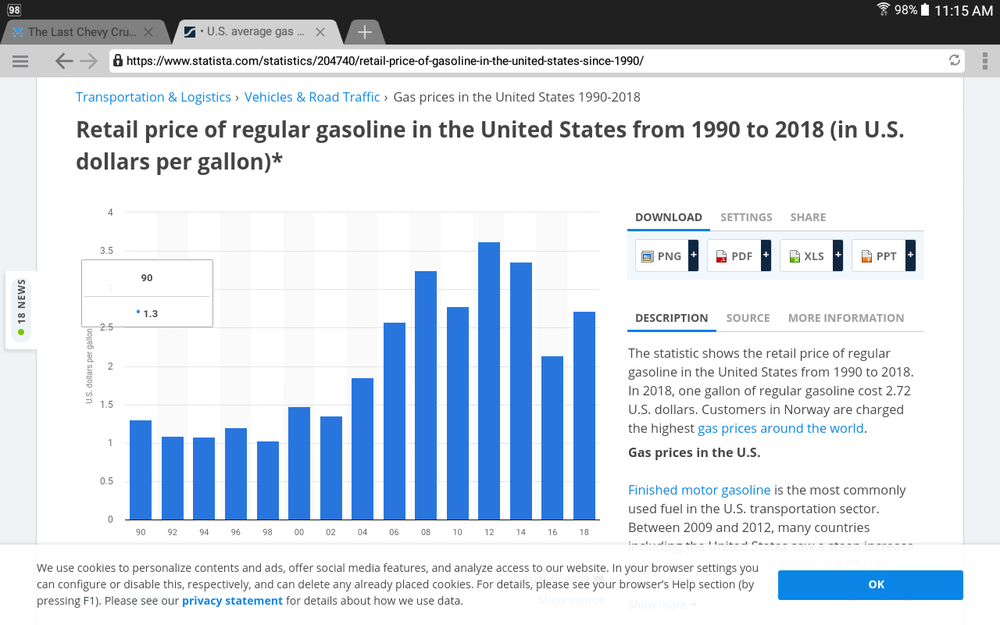This screenshot has height=625, width=1000.
Task: Reload the page with refresh icon
Action: coord(954,61)
